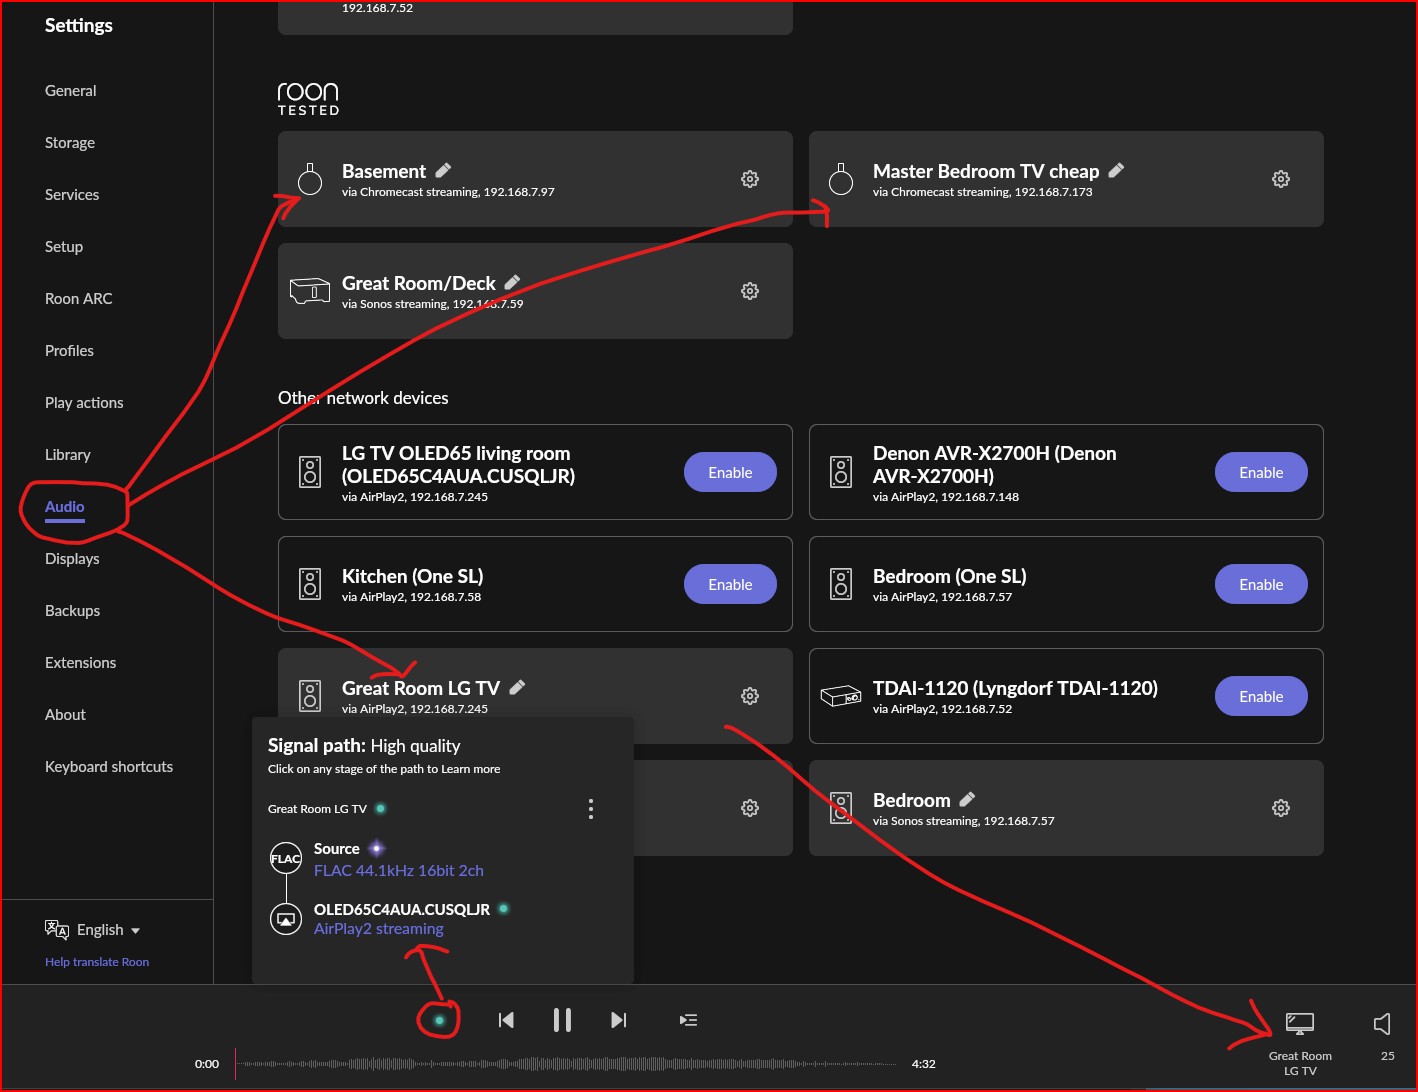Enable the Denon AVR-X2700H device

[1260, 473]
